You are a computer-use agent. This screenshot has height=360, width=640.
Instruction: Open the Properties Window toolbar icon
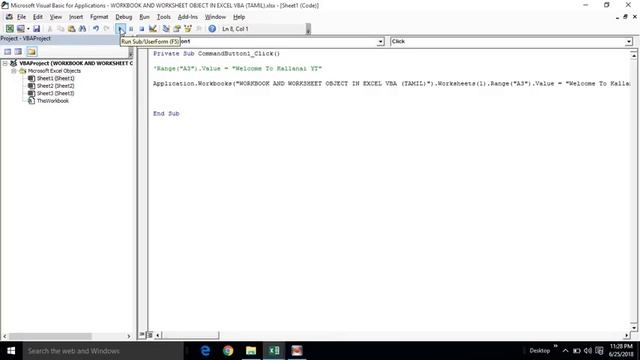[177, 29]
